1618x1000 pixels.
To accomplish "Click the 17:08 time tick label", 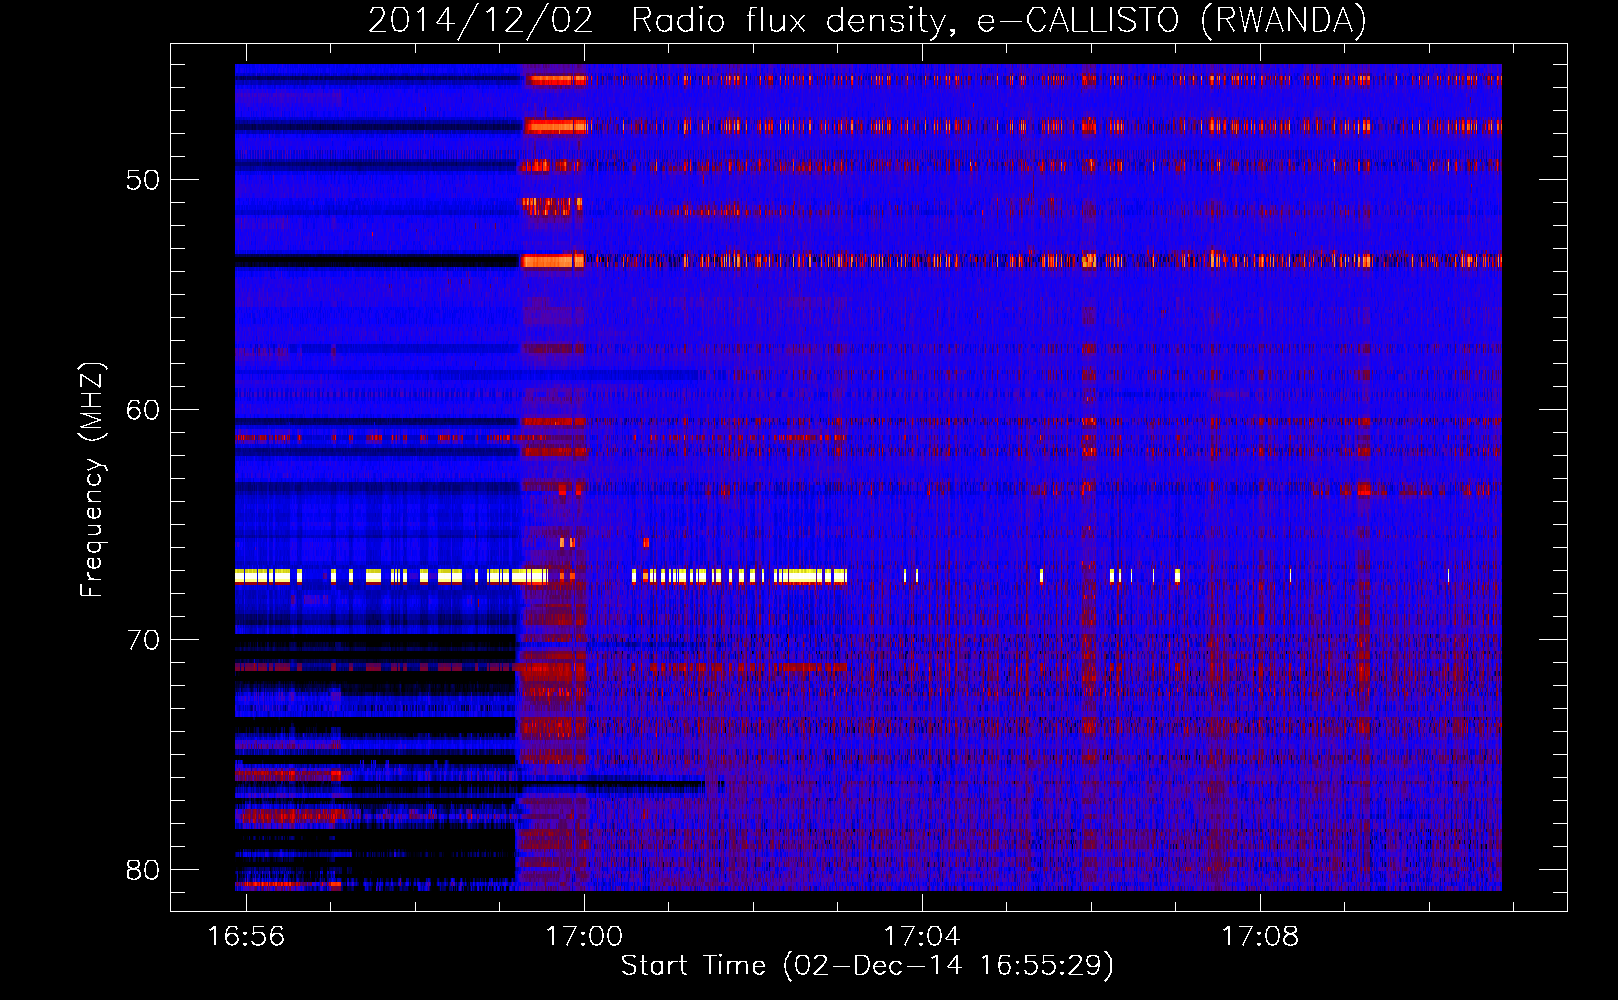I will tap(1260, 936).
